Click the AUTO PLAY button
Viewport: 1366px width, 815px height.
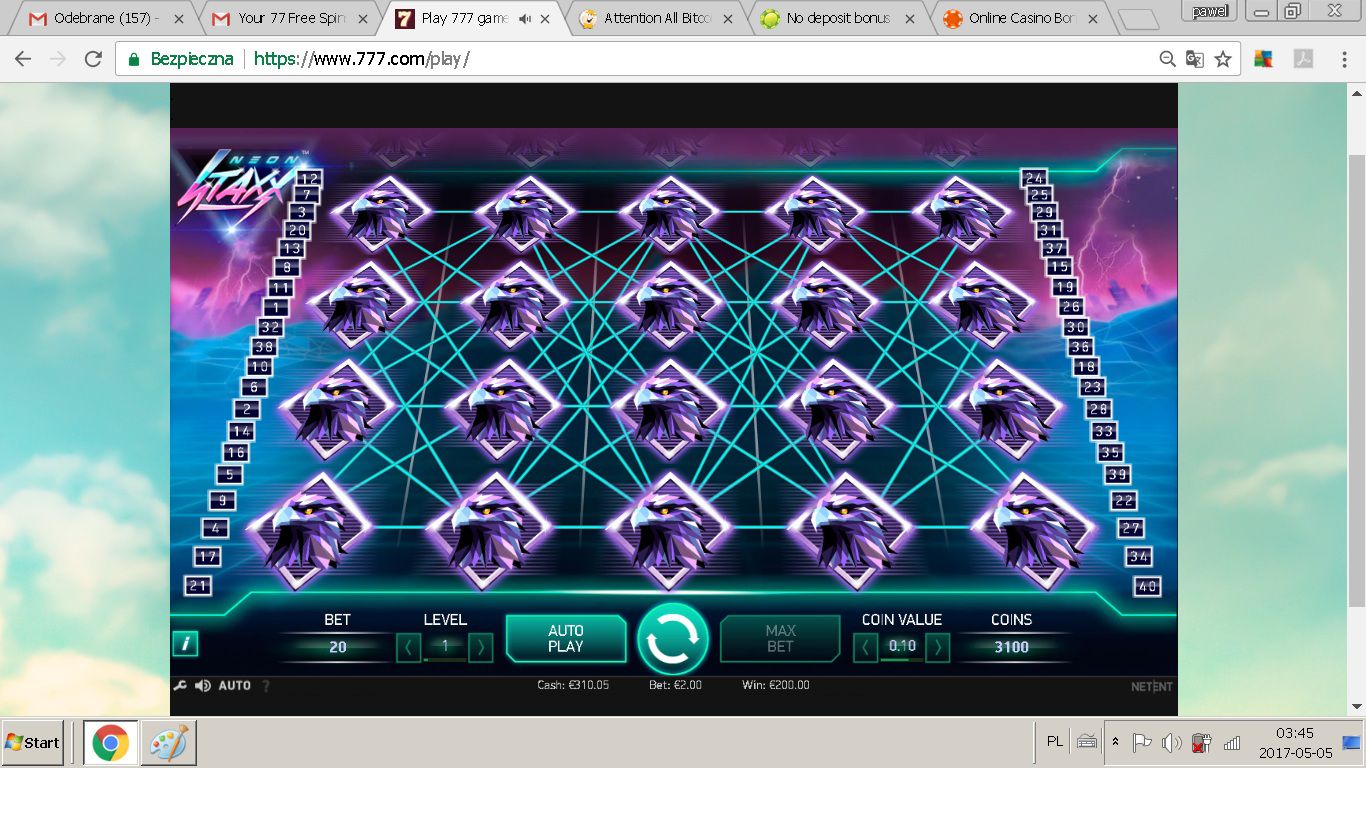coord(566,639)
